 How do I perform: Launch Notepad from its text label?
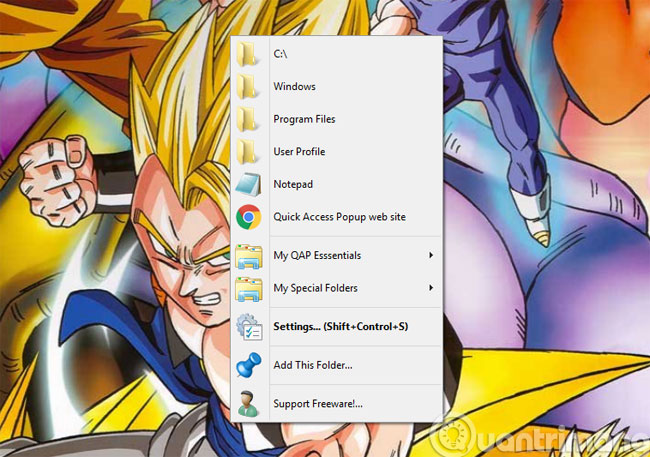tap(293, 184)
